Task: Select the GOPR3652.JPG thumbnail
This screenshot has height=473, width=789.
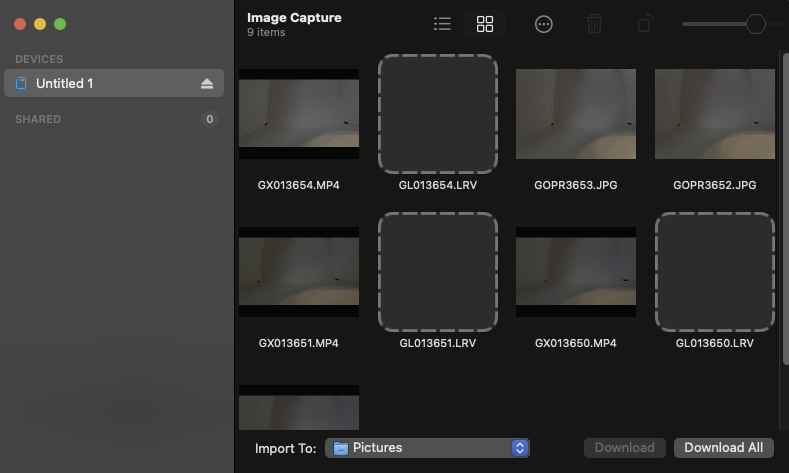Action: point(715,114)
